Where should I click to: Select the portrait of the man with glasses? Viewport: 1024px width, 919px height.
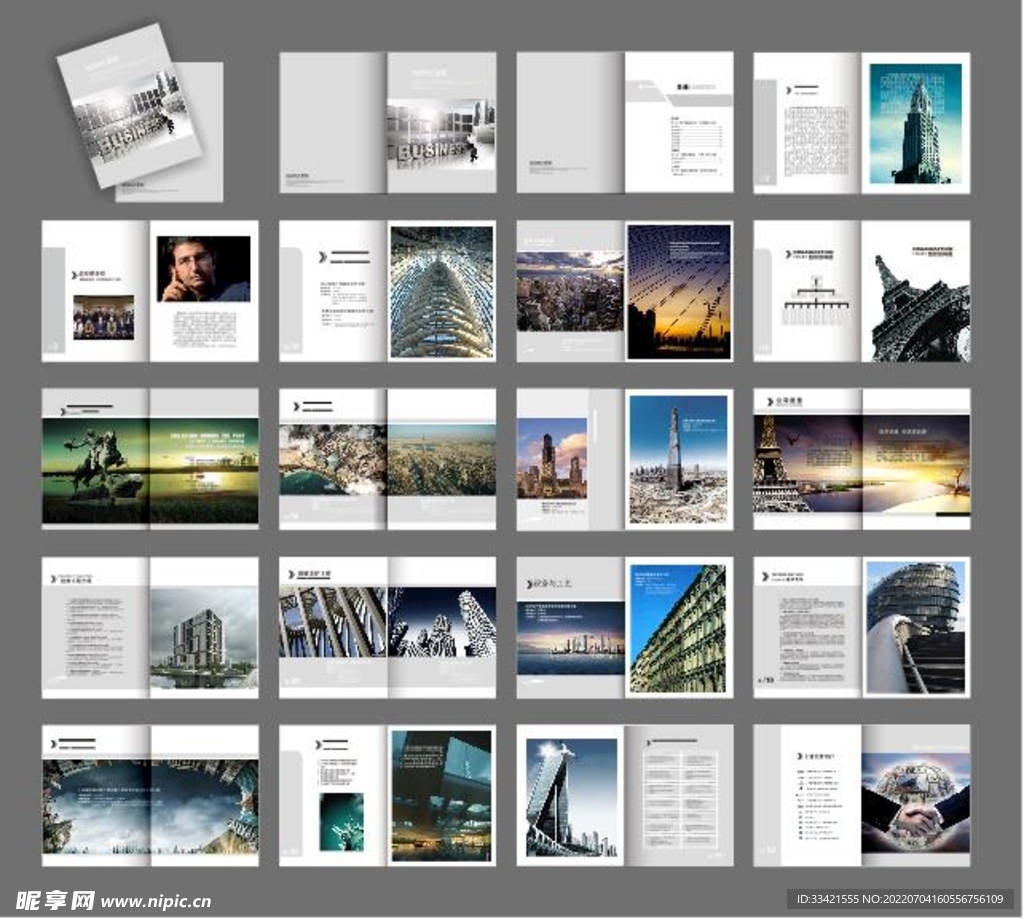pos(204,268)
